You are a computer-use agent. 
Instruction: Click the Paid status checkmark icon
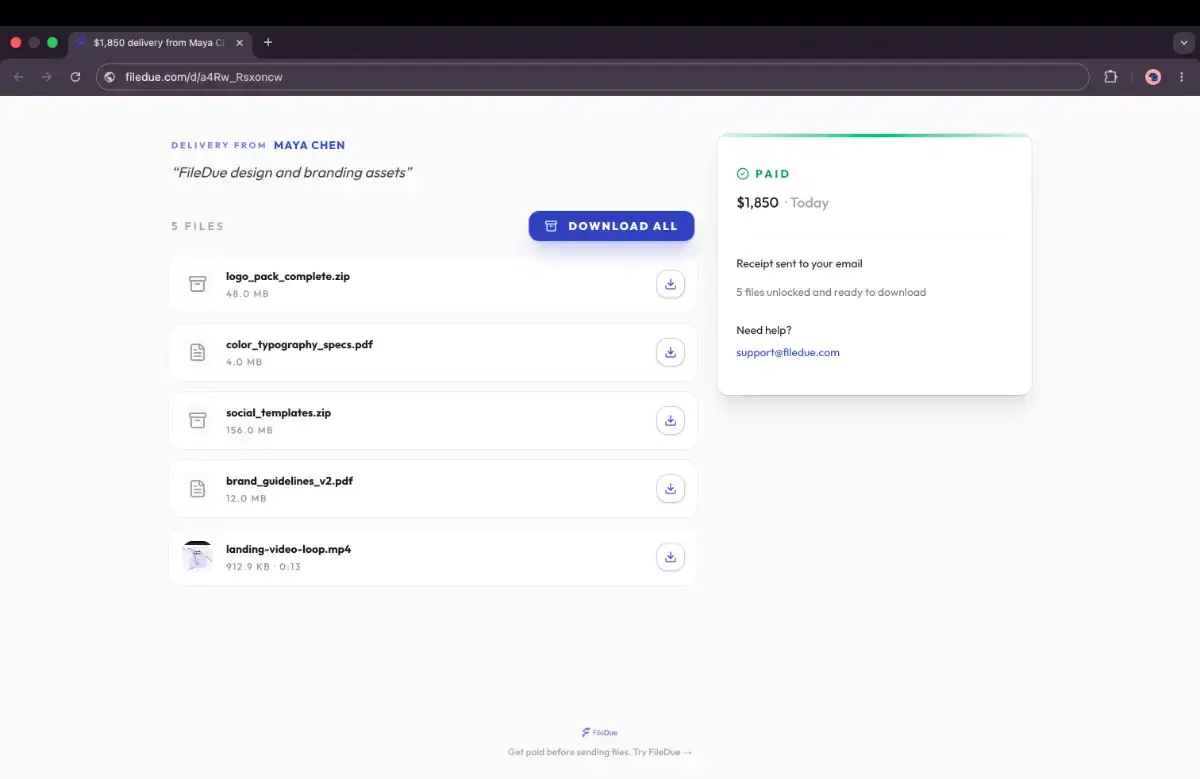pyautogui.click(x=742, y=174)
